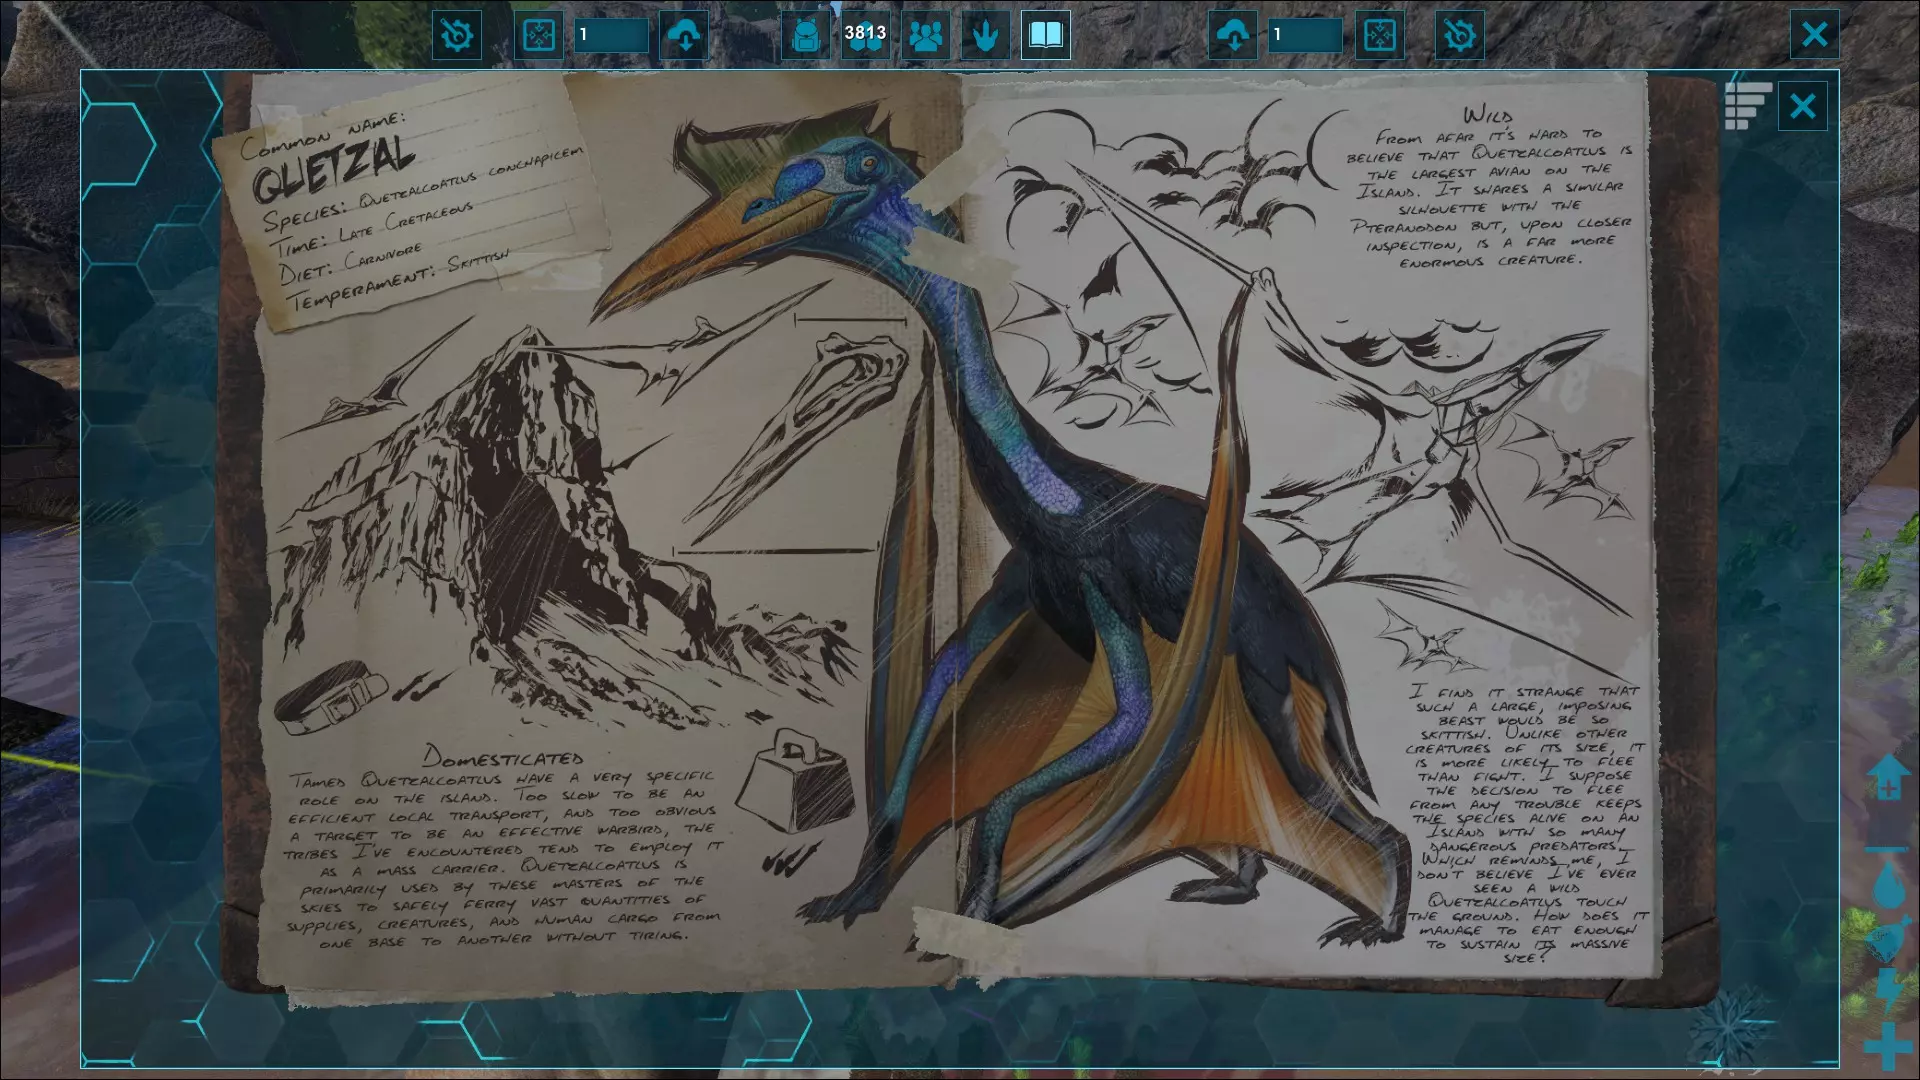Viewport: 1920px width, 1080px height.
Task: Open the left settings gear-wrench icon
Action: pyautogui.click(x=456, y=36)
